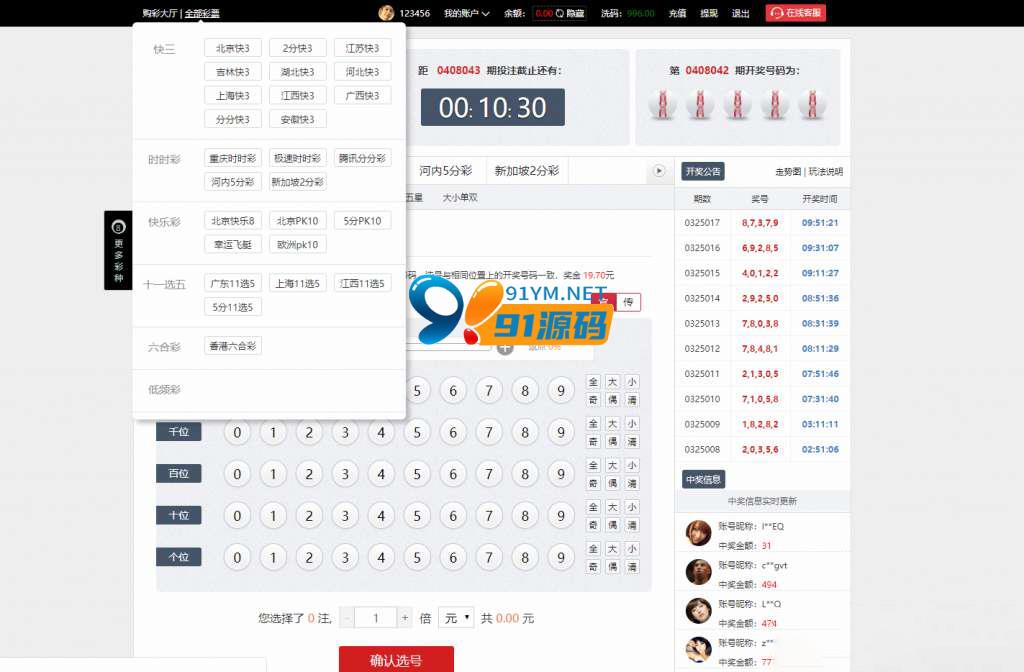This screenshot has width=1024, height=672.
Task: Click the result 6,9,2,8,5 in the table
Action: 760,248
